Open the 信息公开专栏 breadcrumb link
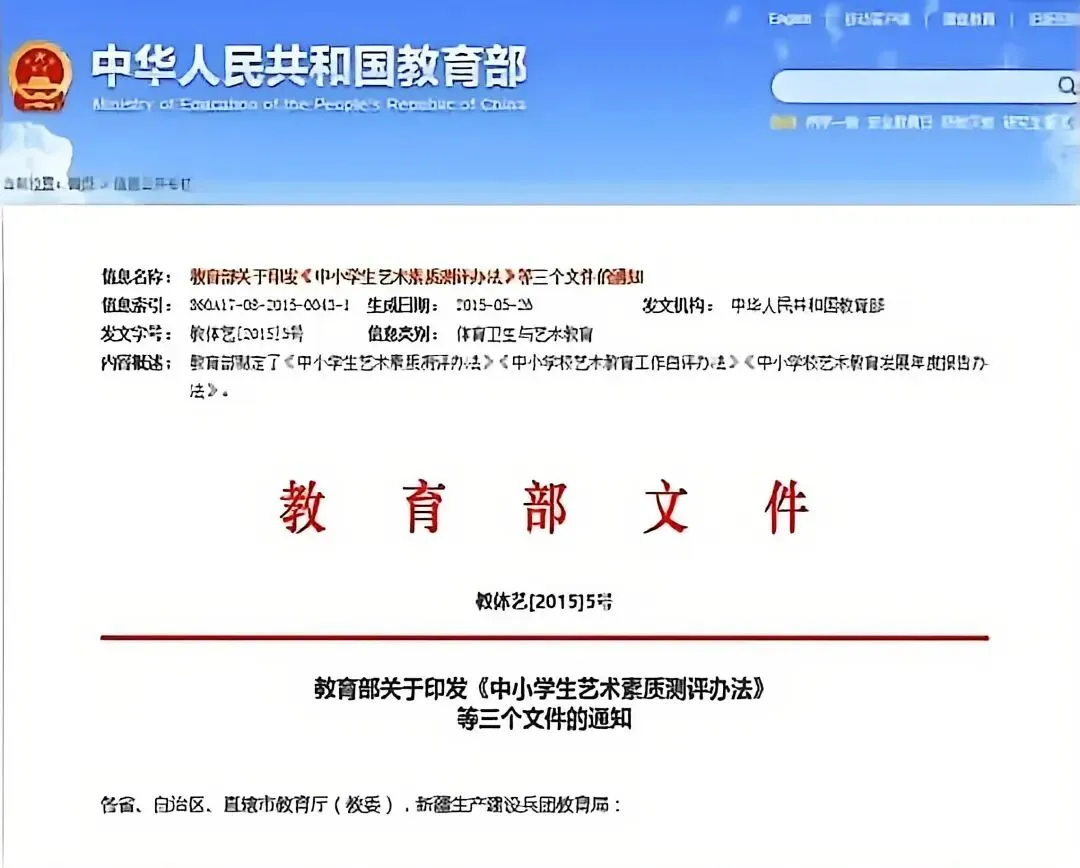This screenshot has width=1080, height=868. coord(151,183)
